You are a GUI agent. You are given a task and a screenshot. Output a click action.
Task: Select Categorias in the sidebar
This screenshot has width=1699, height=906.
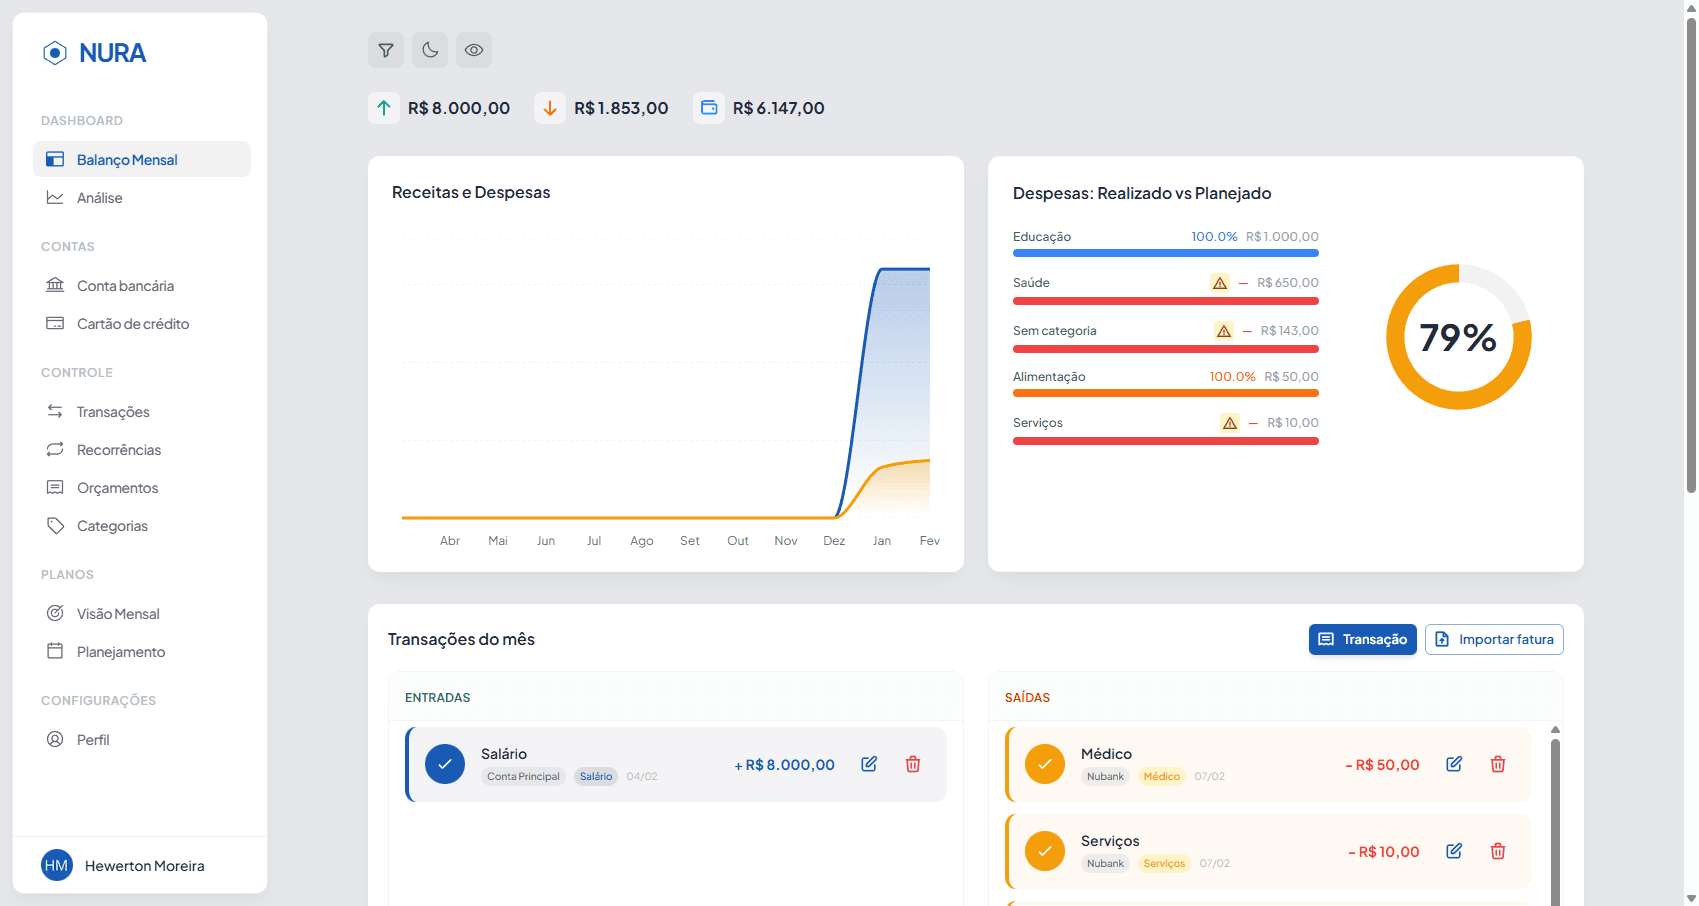click(112, 525)
